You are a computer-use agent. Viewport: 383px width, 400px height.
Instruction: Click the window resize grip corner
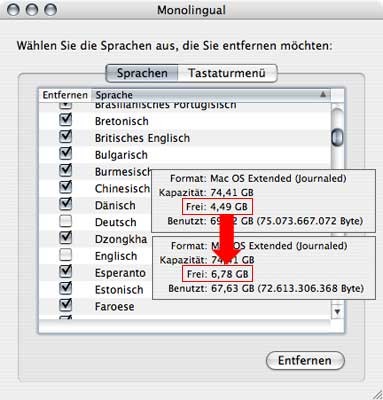pos(377,394)
